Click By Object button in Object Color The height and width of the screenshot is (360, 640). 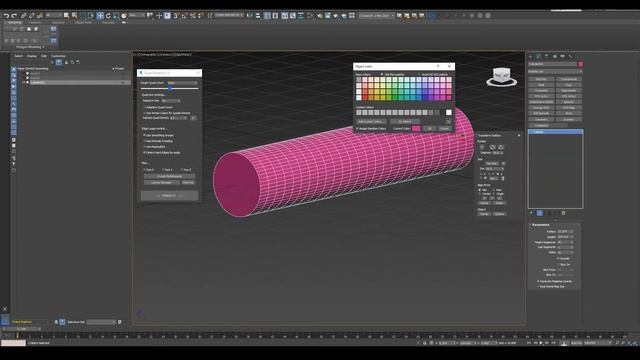(405, 122)
